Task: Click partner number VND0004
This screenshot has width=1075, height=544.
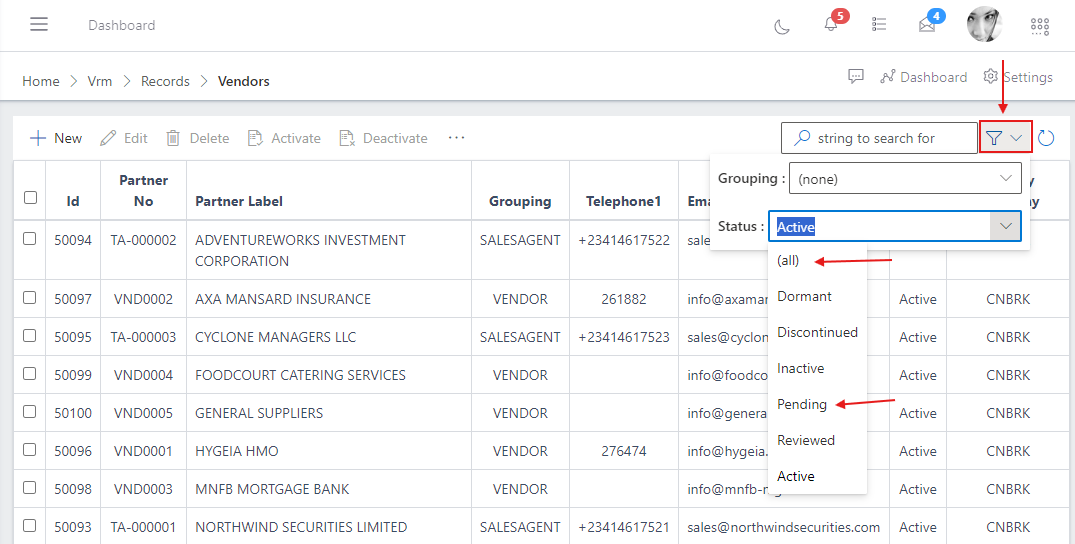Action: pyautogui.click(x=143, y=375)
